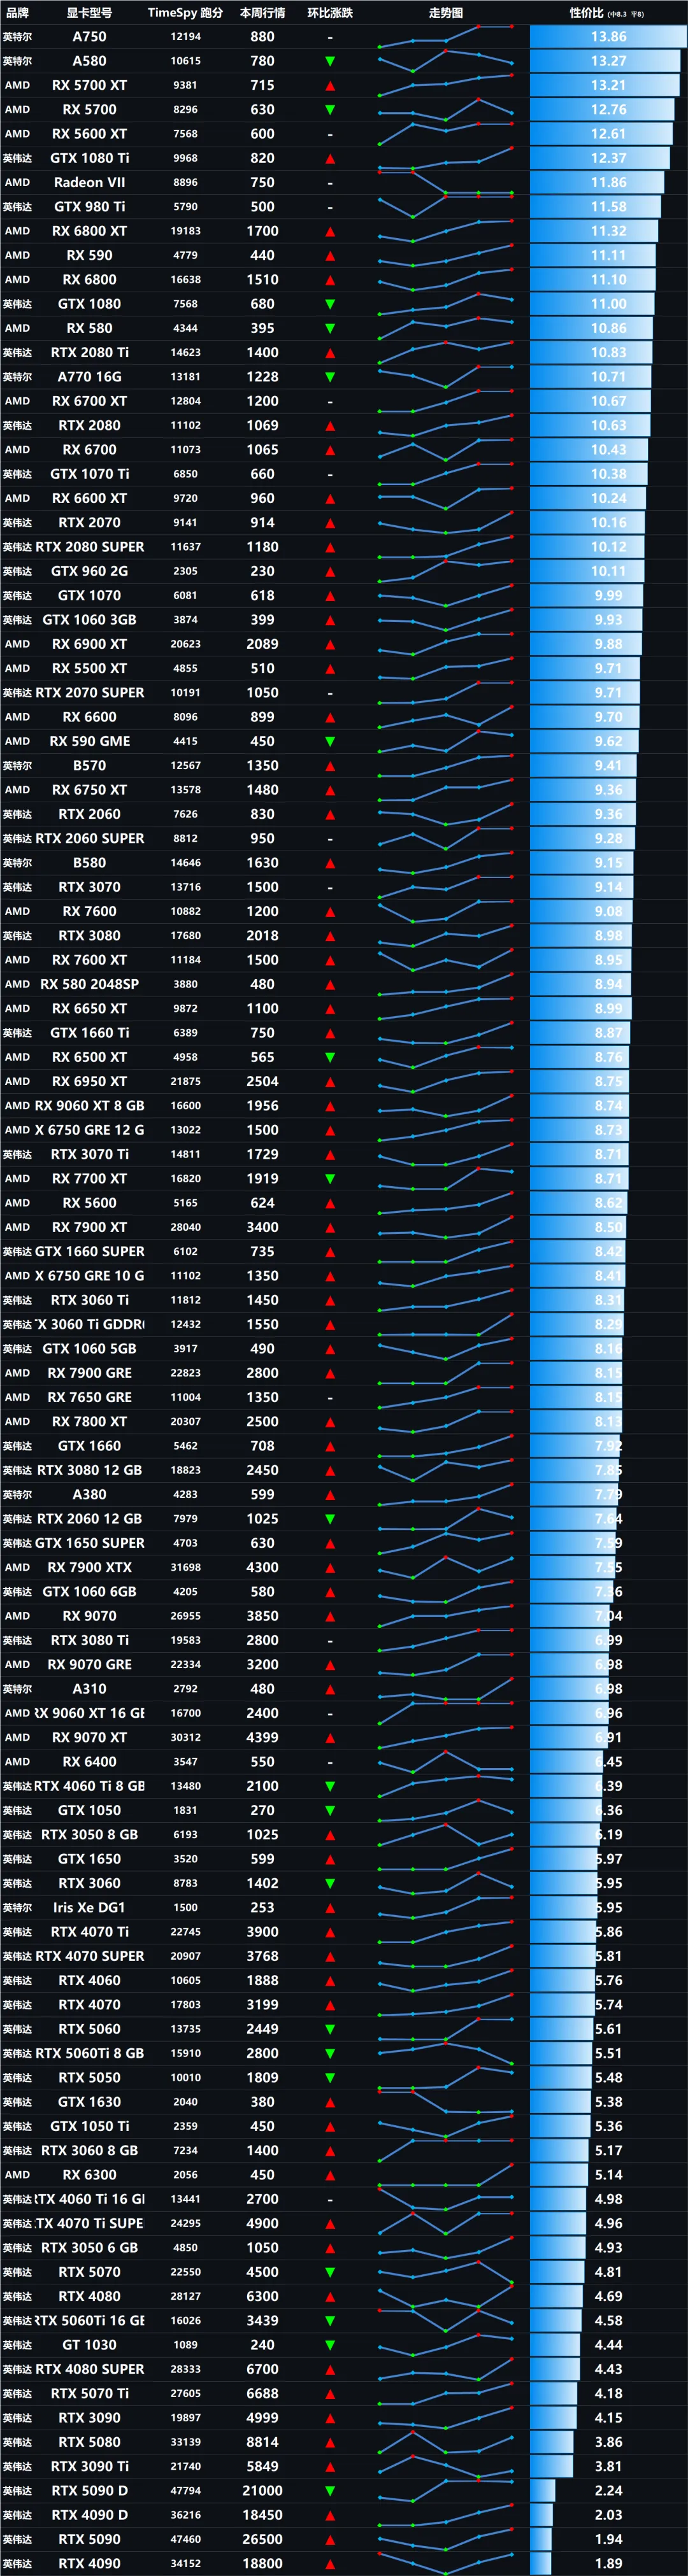Click the green down arrow in the A770 16G row
Screen dimensions: 688x2576
pos(330,377)
